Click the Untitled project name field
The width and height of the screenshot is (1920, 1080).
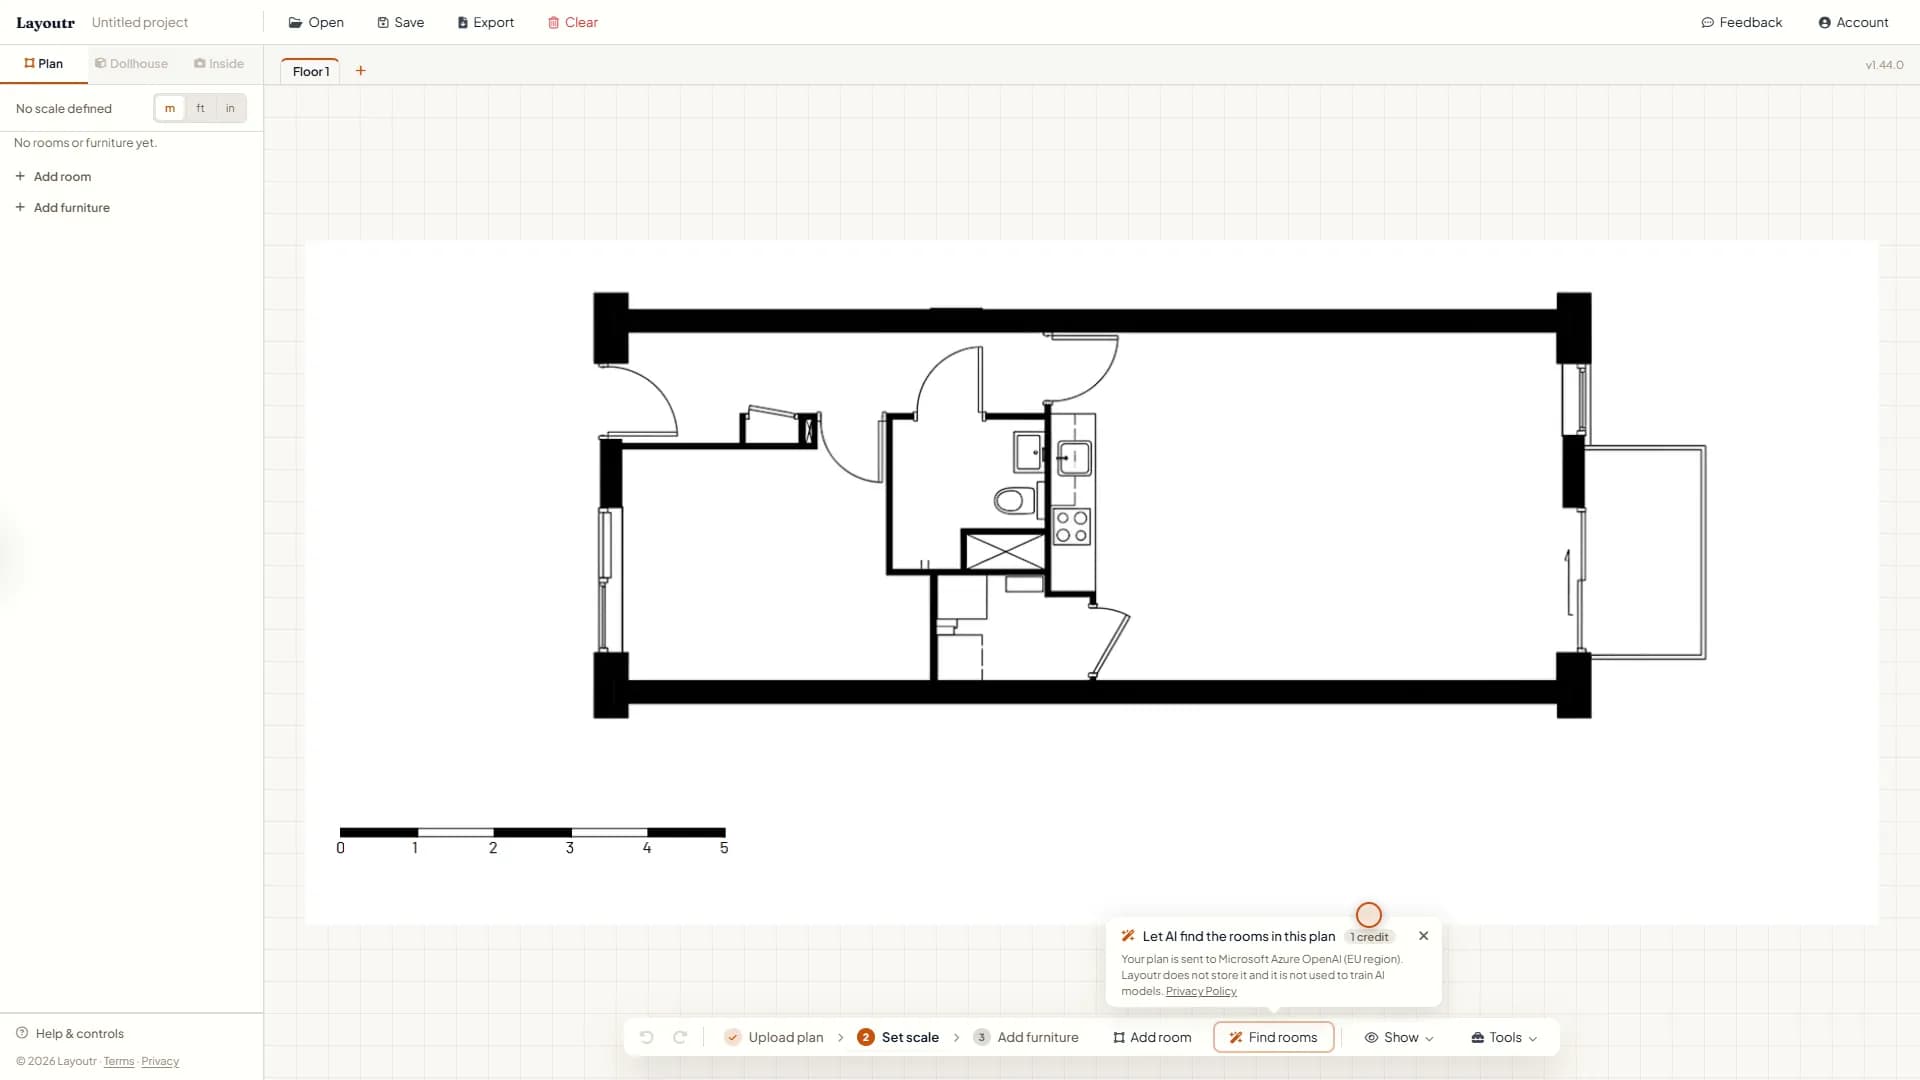click(x=140, y=22)
